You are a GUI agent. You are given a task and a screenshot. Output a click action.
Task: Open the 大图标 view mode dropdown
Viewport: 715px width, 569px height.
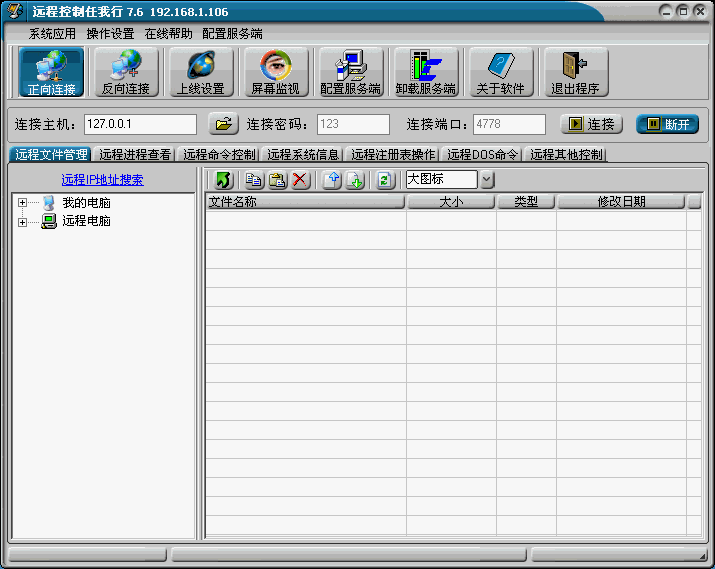click(487, 180)
